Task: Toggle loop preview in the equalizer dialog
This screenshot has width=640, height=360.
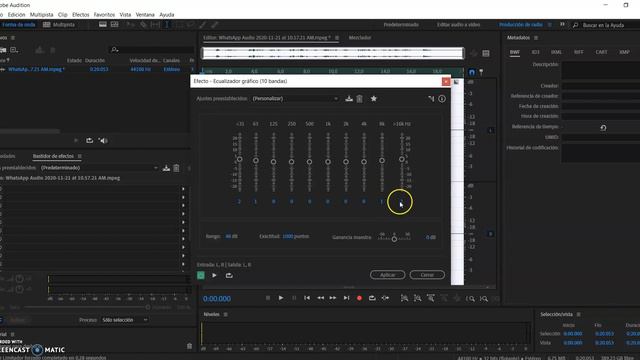Action: point(229,276)
